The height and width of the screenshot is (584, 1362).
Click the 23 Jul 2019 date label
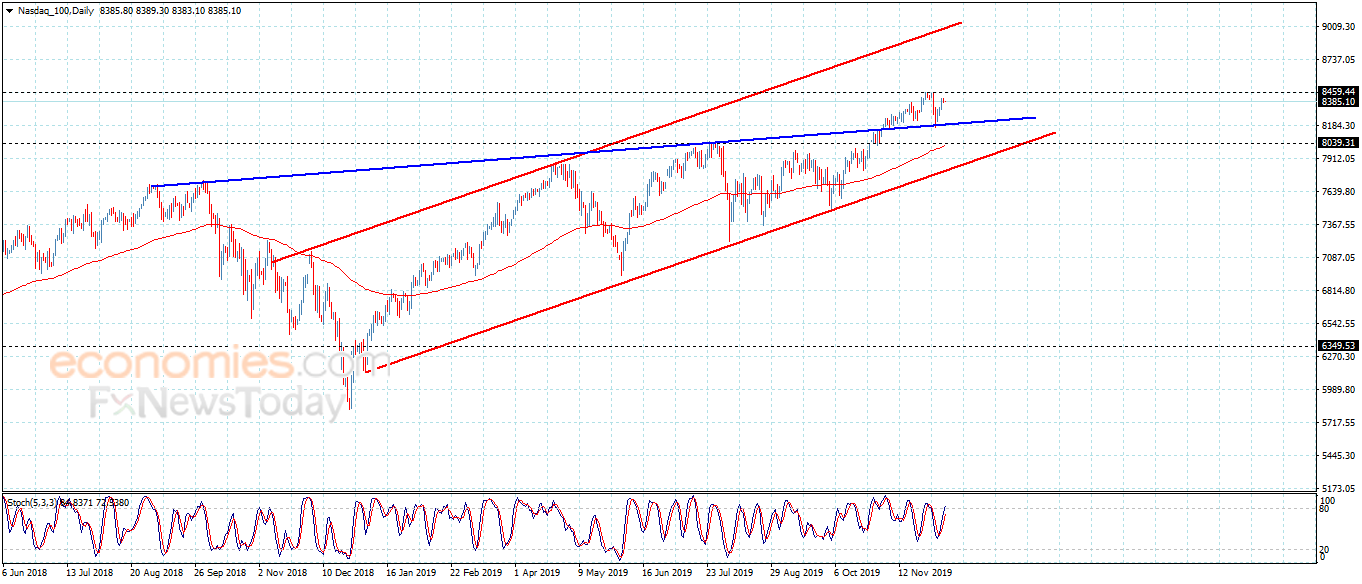pos(731,573)
